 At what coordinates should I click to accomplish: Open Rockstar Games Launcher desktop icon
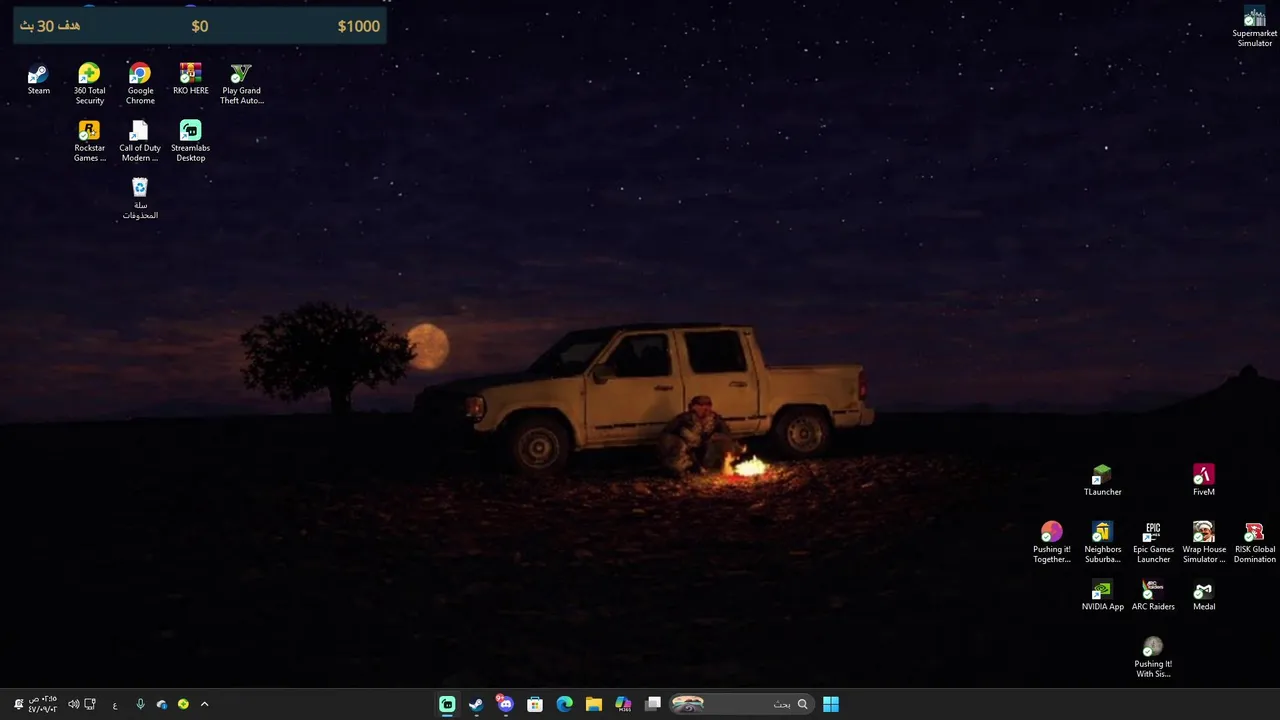click(89, 141)
